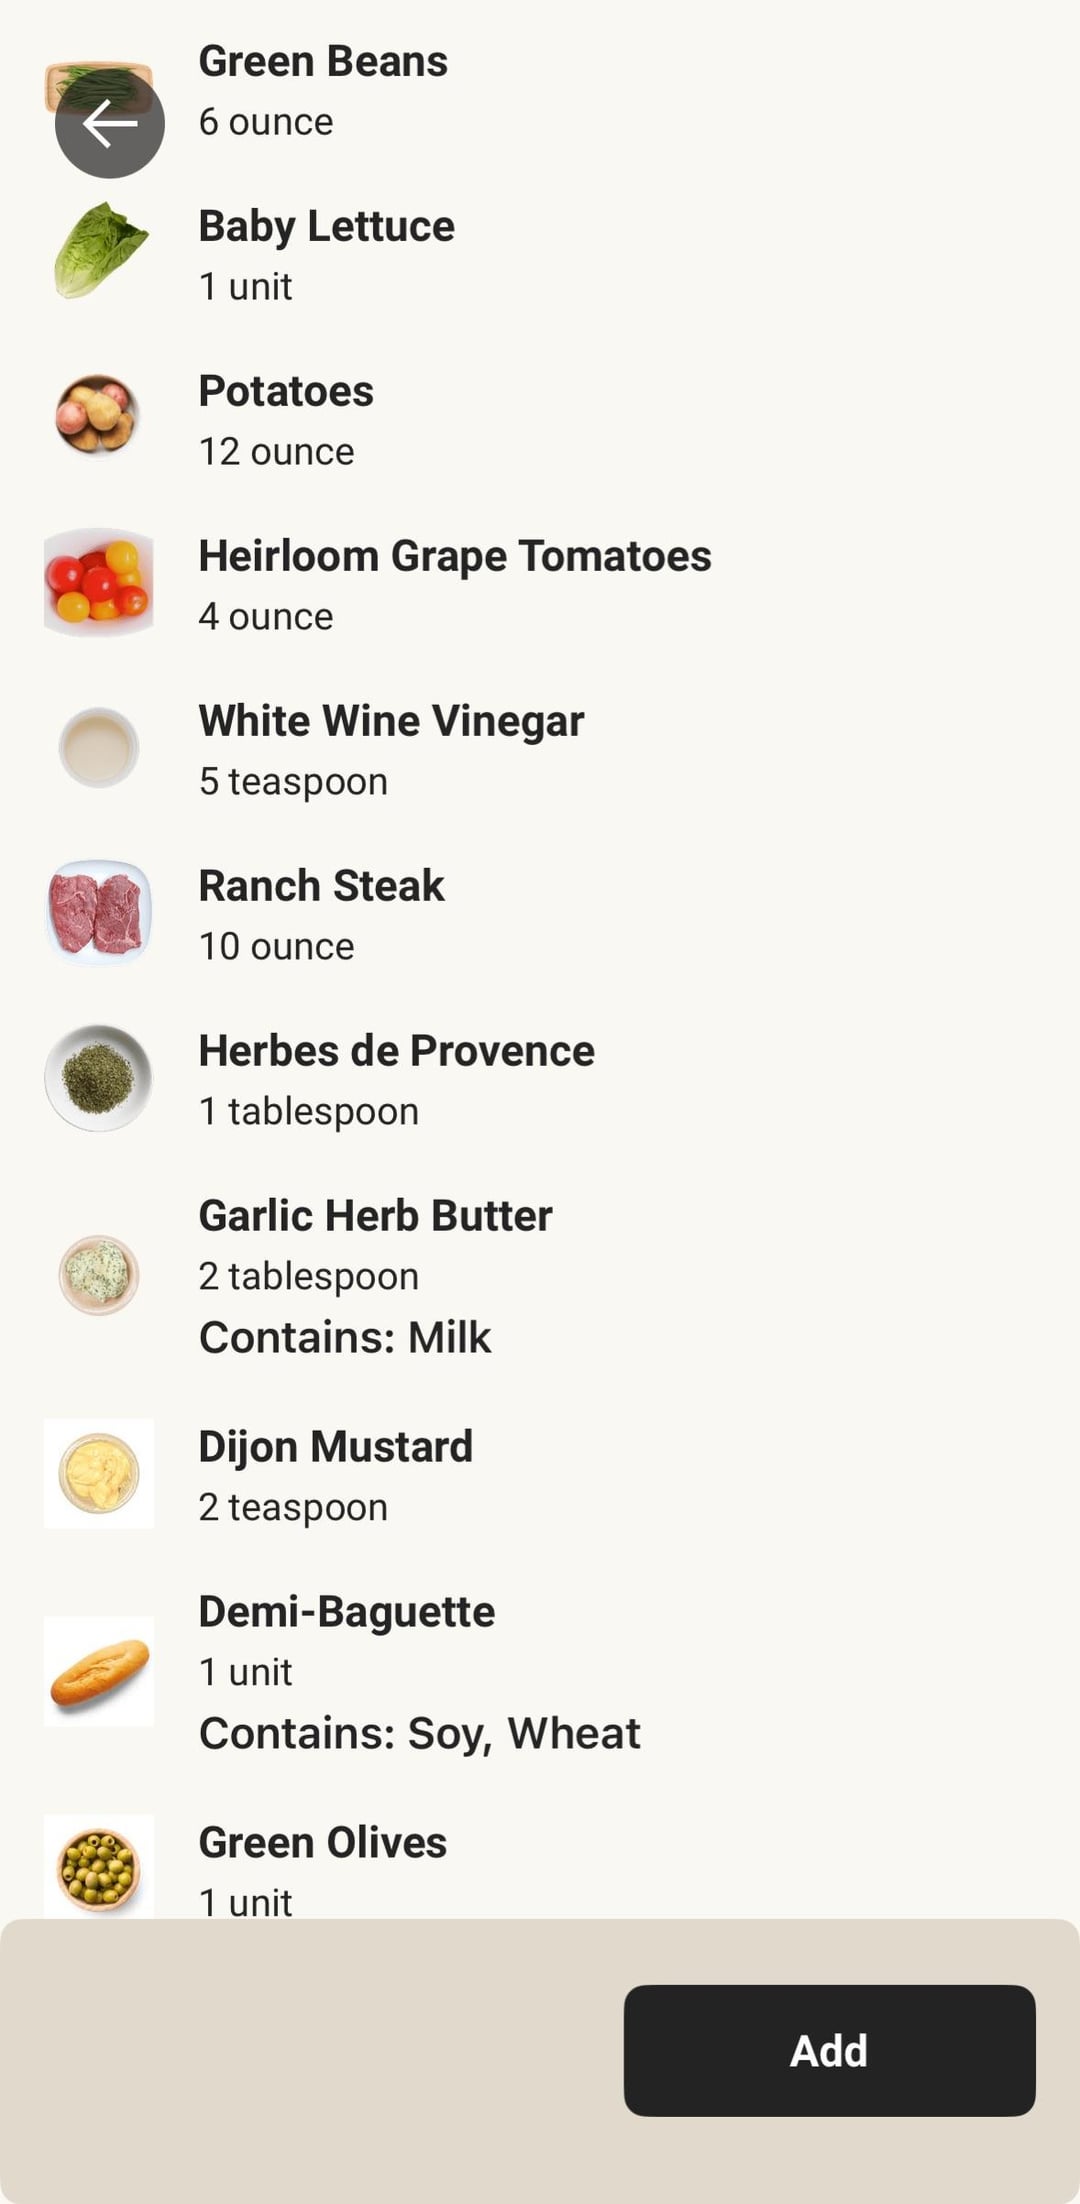Tap the Herbes de Provence image

click(98, 1078)
